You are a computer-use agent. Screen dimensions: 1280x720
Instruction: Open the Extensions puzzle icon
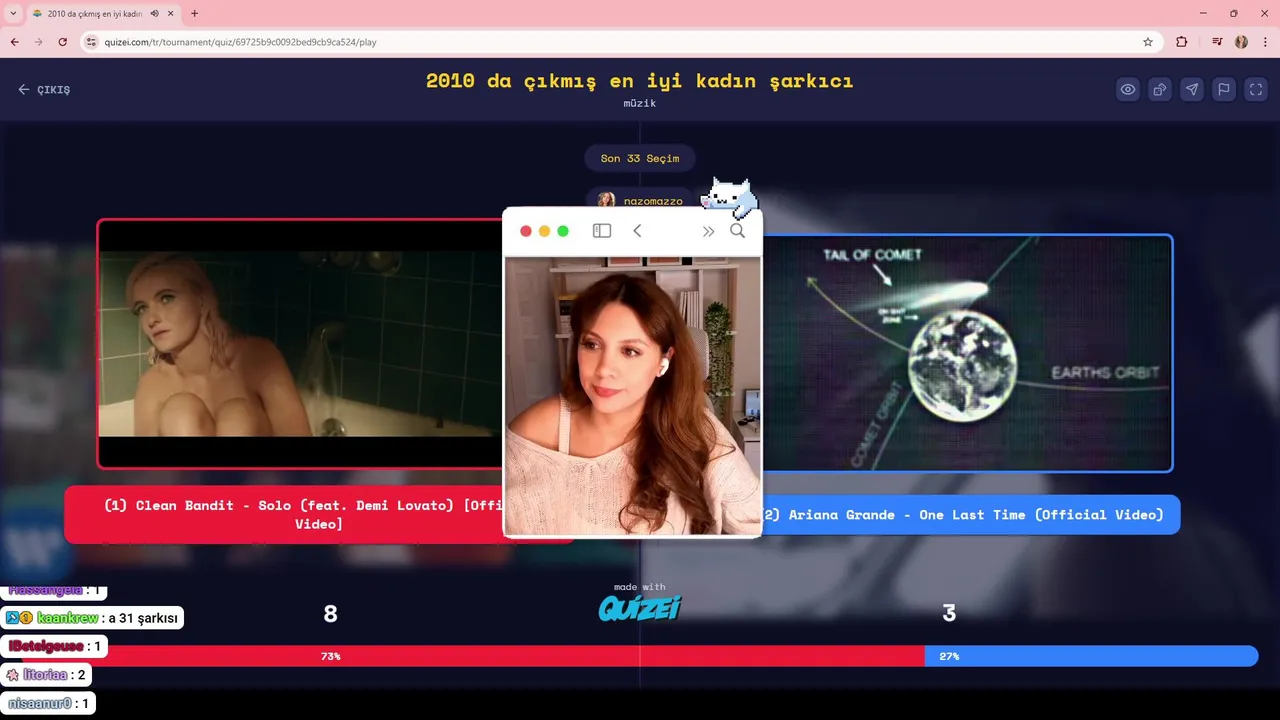(1182, 42)
